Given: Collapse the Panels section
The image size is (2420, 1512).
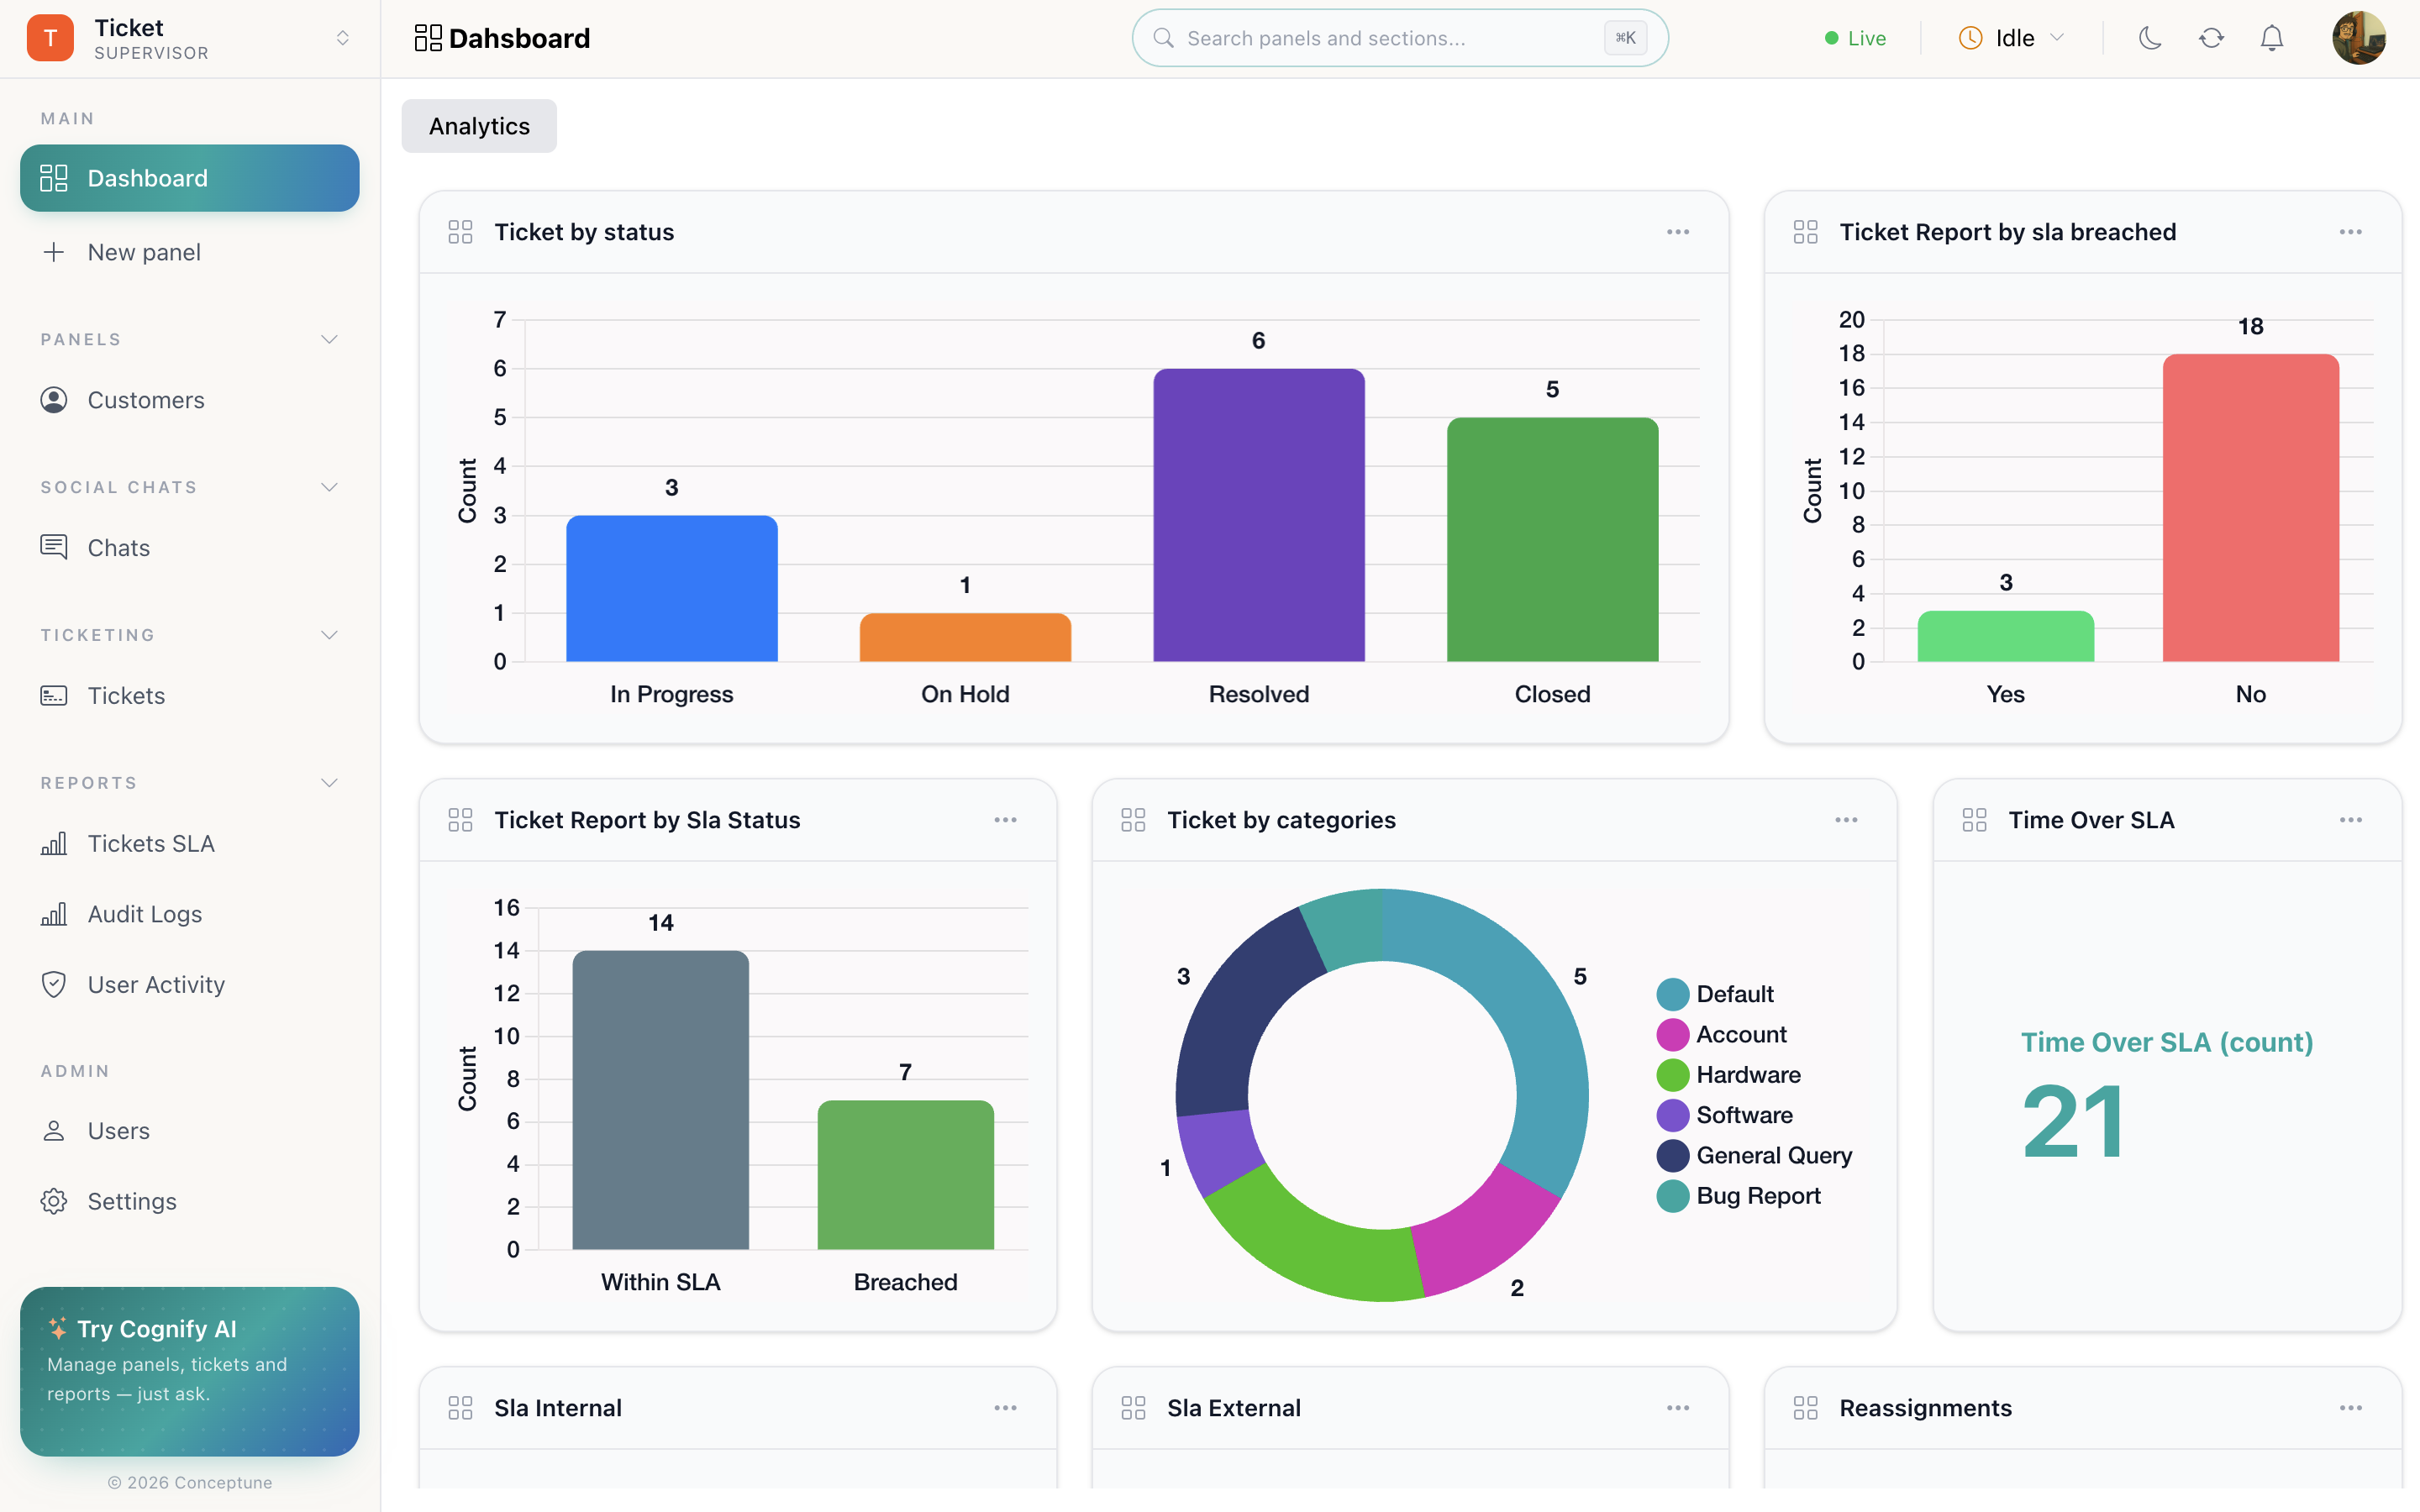Looking at the screenshot, I should (x=329, y=339).
